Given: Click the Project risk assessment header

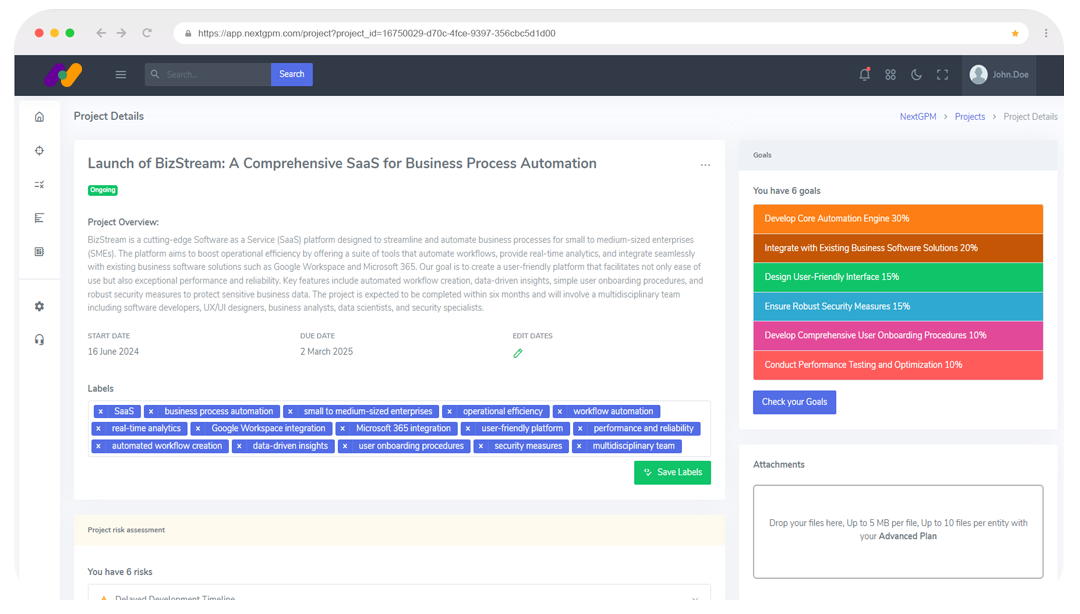Looking at the screenshot, I should 399,531.
